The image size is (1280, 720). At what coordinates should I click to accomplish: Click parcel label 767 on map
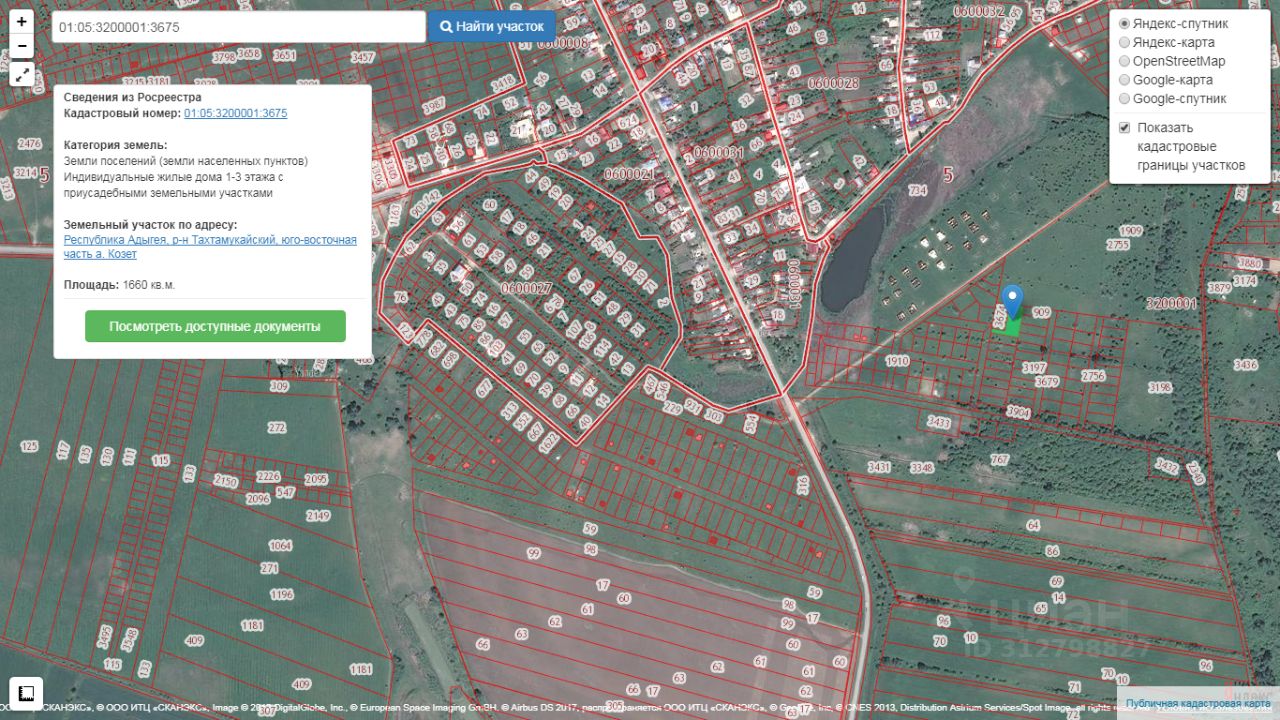tap(999, 459)
